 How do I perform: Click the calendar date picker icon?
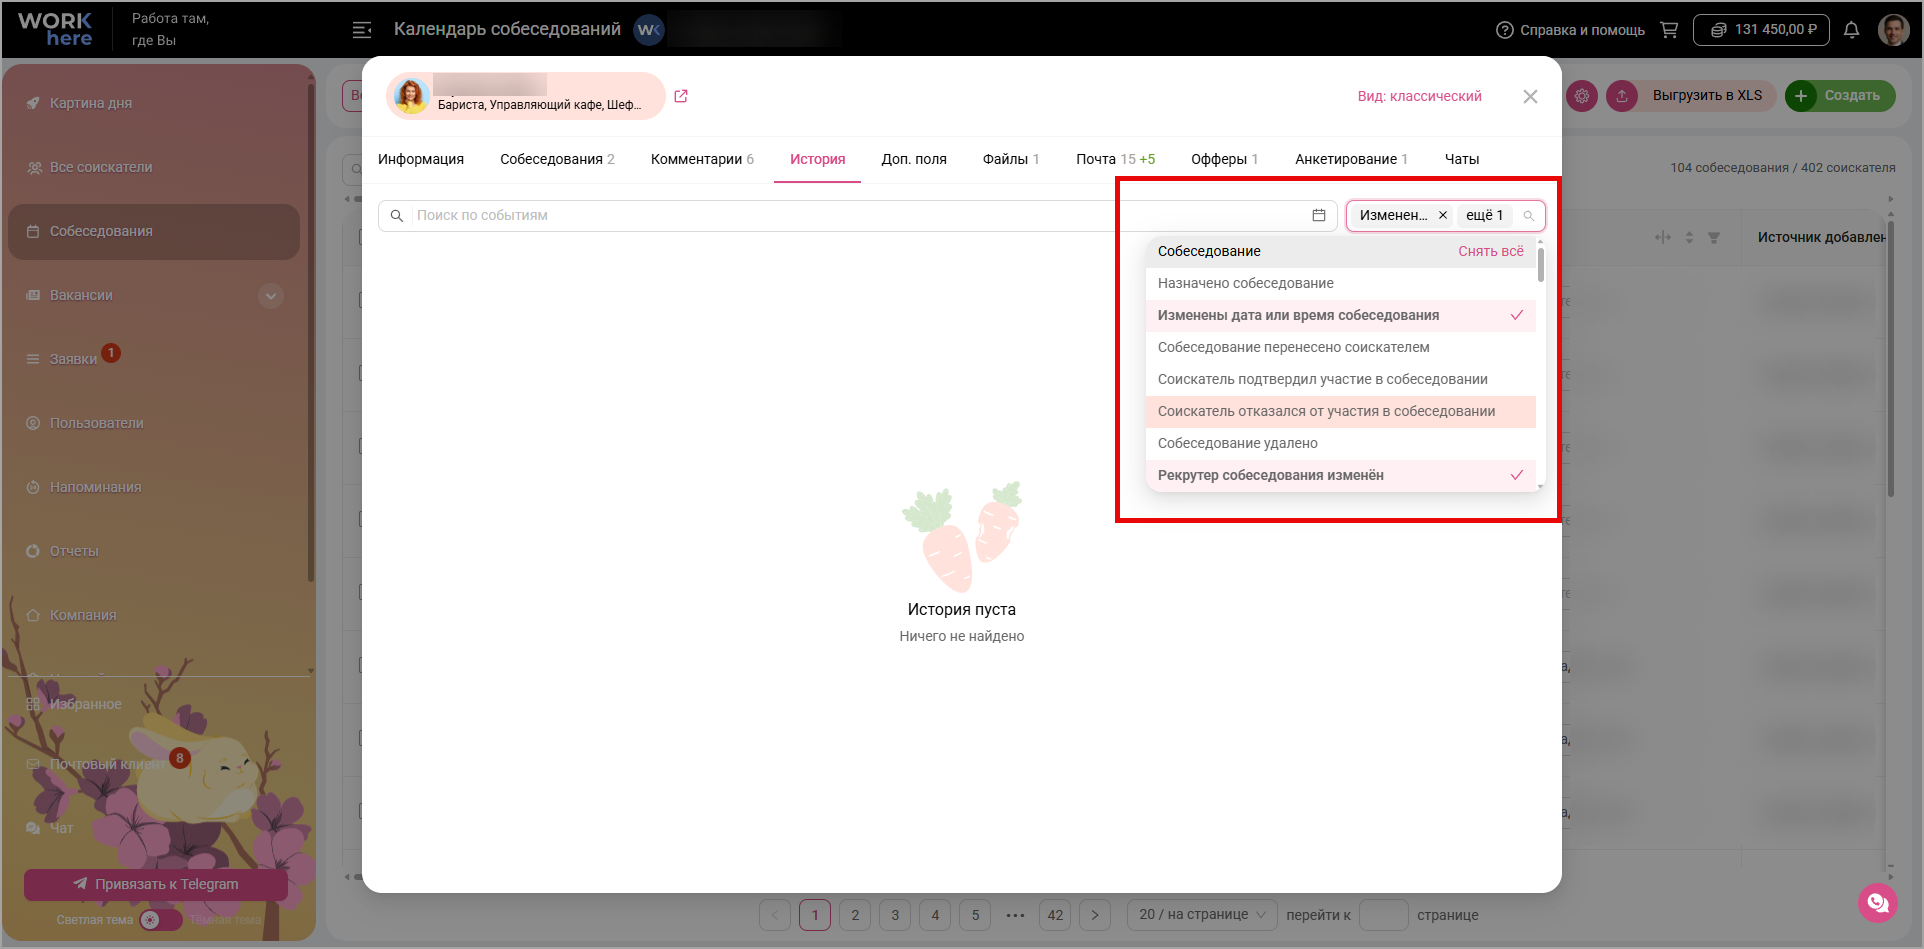click(x=1319, y=215)
